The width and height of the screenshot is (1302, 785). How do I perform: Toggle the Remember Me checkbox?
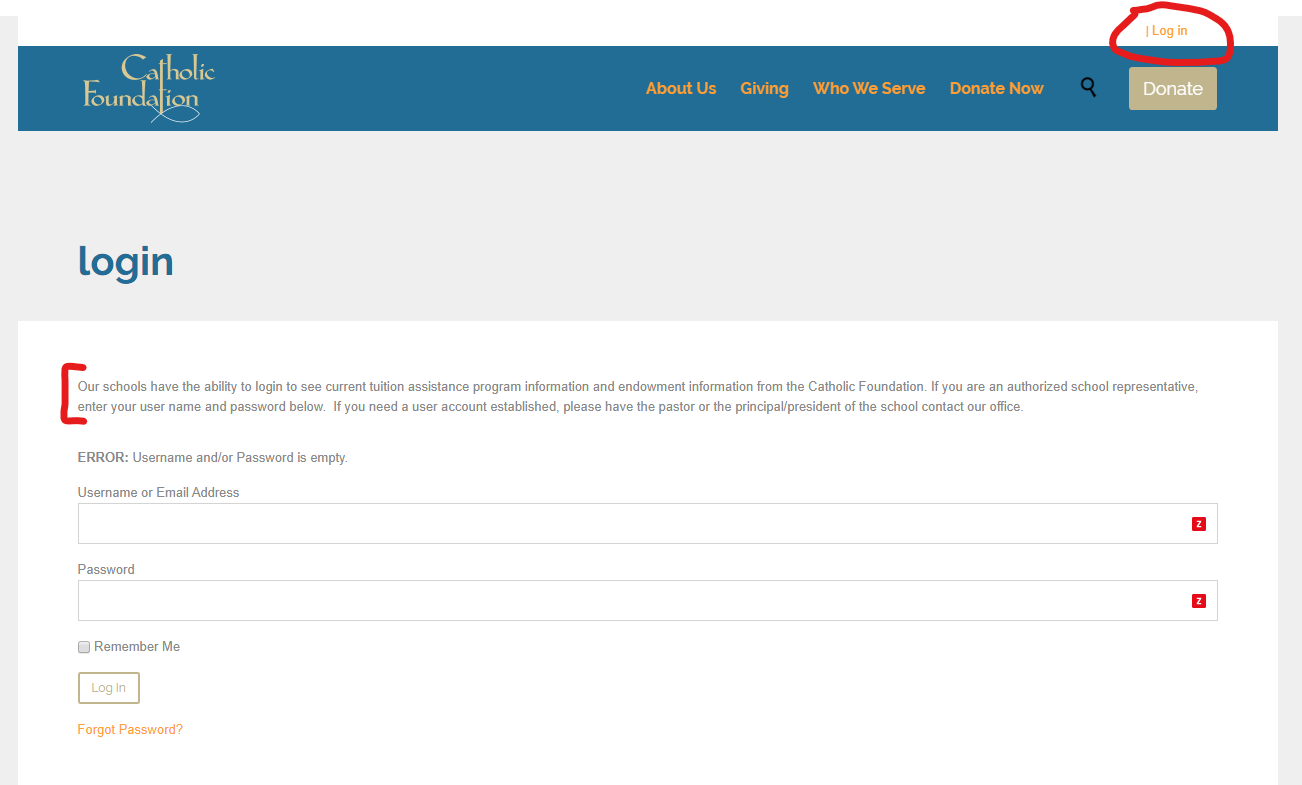coord(84,647)
